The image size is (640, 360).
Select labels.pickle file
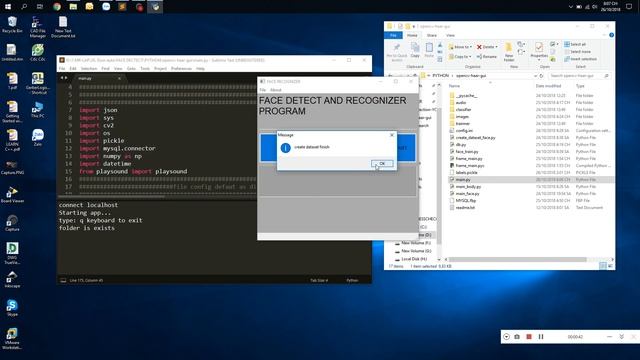click(x=467, y=173)
